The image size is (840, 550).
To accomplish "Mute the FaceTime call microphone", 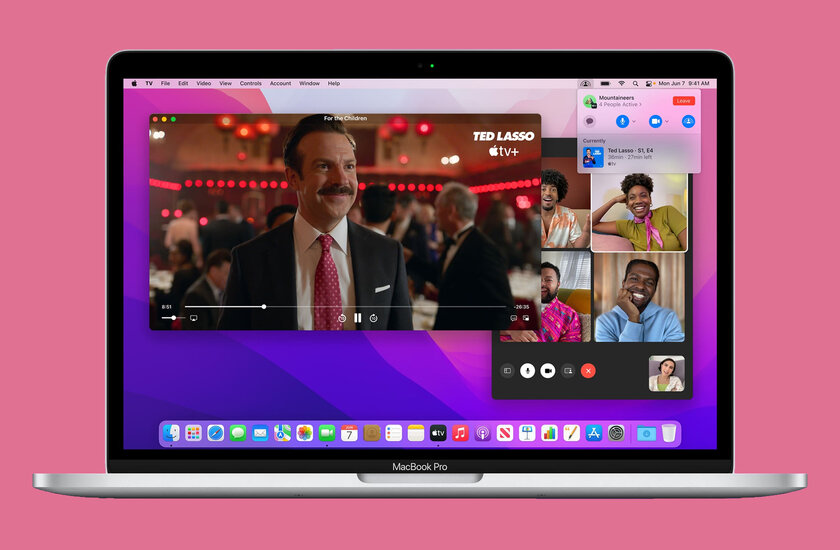I will point(528,371).
